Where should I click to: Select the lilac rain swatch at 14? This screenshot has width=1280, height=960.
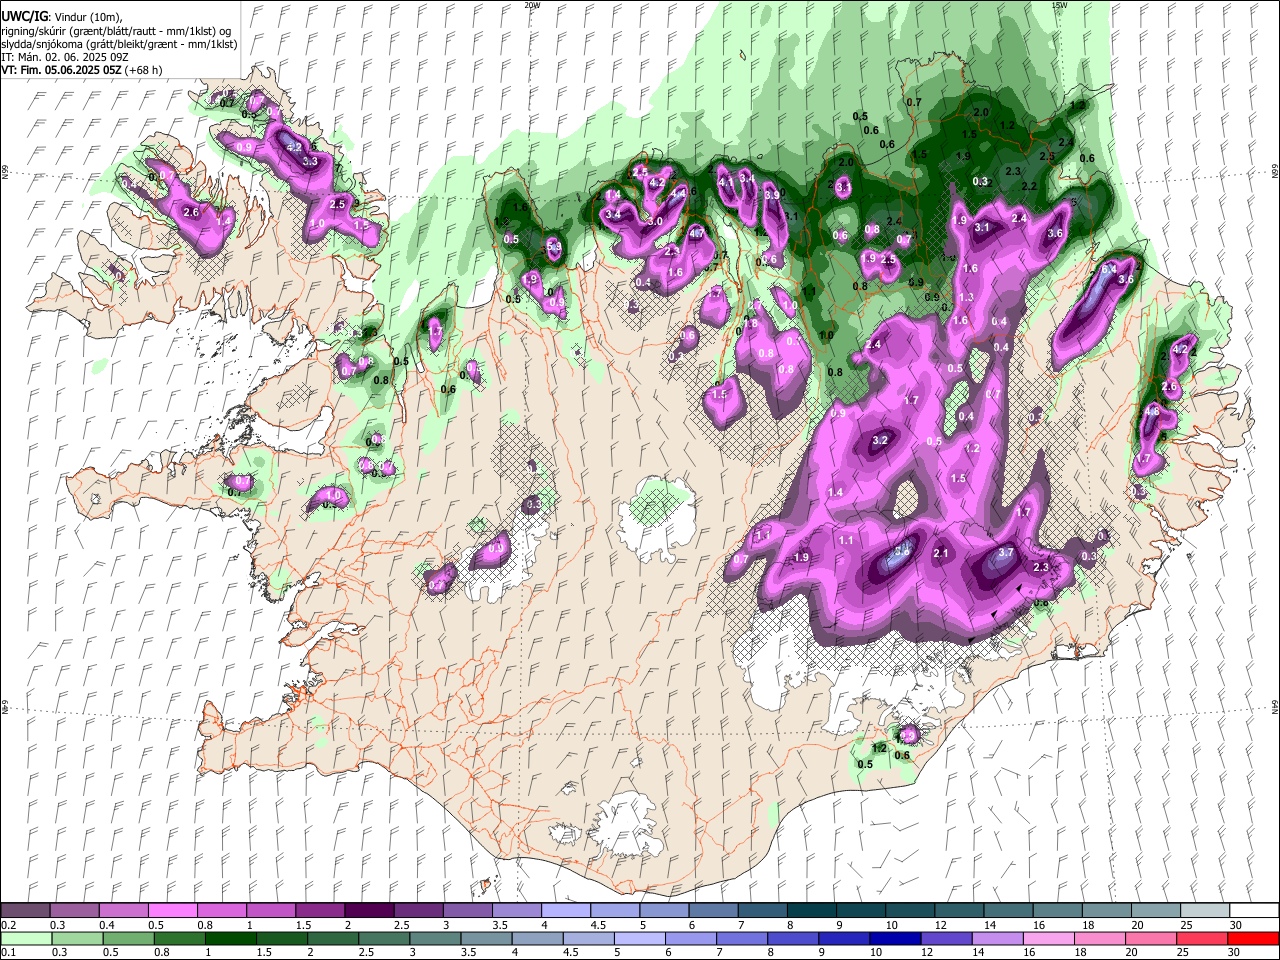(x=997, y=938)
